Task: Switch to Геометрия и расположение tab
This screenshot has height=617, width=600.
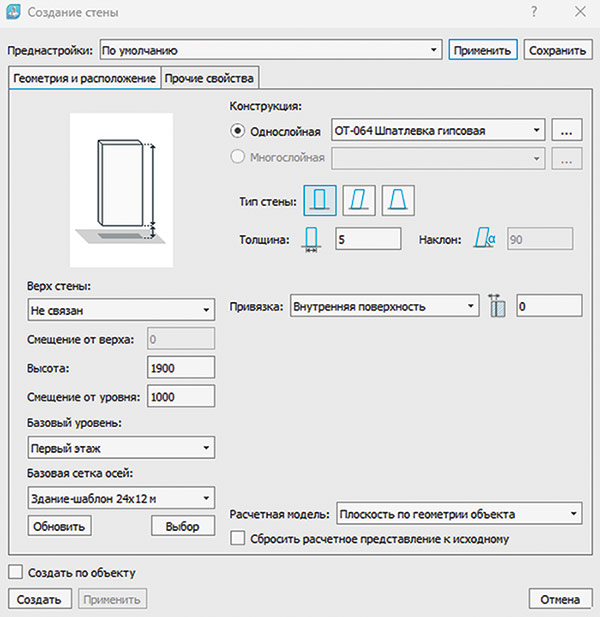Action: click(84, 78)
